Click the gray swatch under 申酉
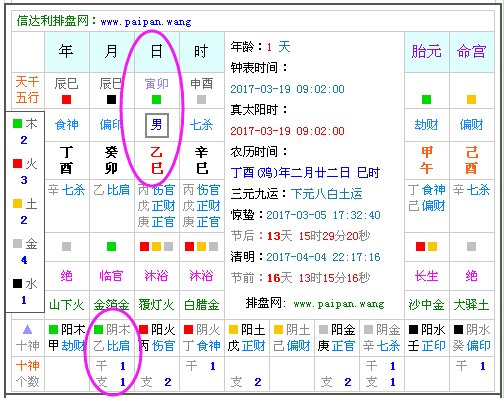 tap(201, 99)
